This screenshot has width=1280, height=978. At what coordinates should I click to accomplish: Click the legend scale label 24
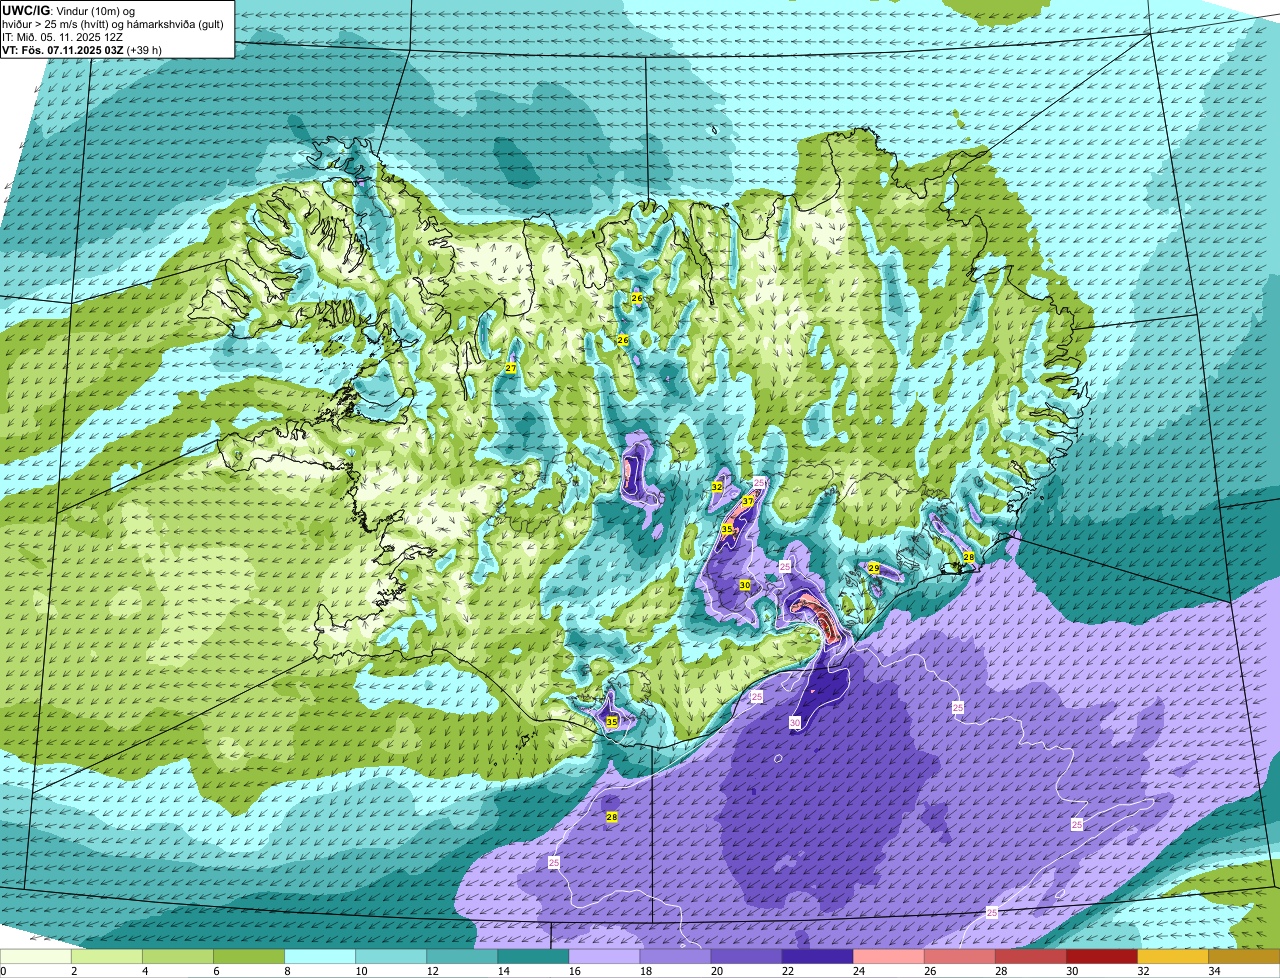tap(857, 971)
